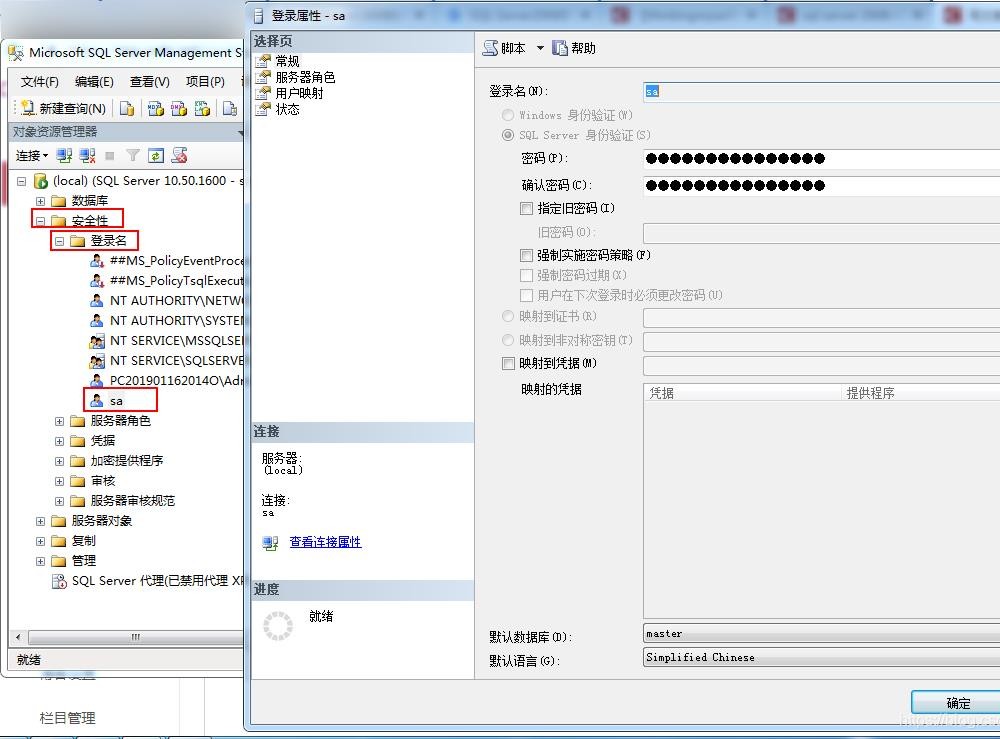The image size is (1000, 739).
Task: Click the connect Object Explorer icon
Action: [x=64, y=155]
